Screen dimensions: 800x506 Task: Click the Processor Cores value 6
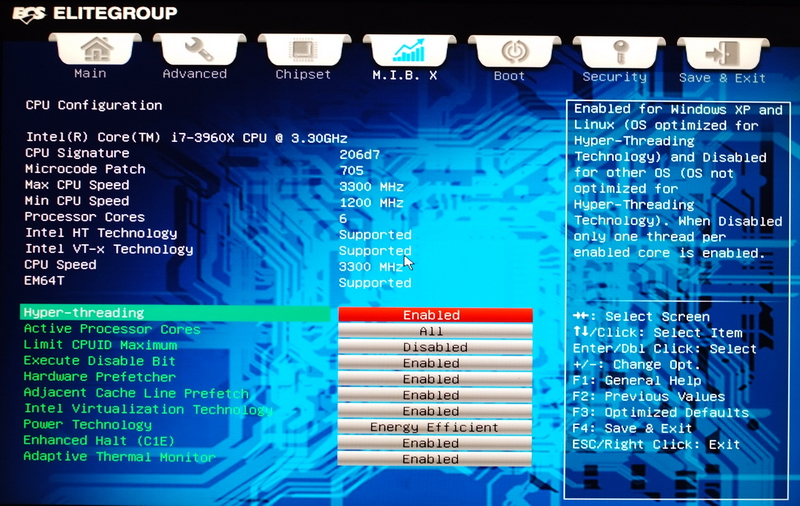click(343, 219)
